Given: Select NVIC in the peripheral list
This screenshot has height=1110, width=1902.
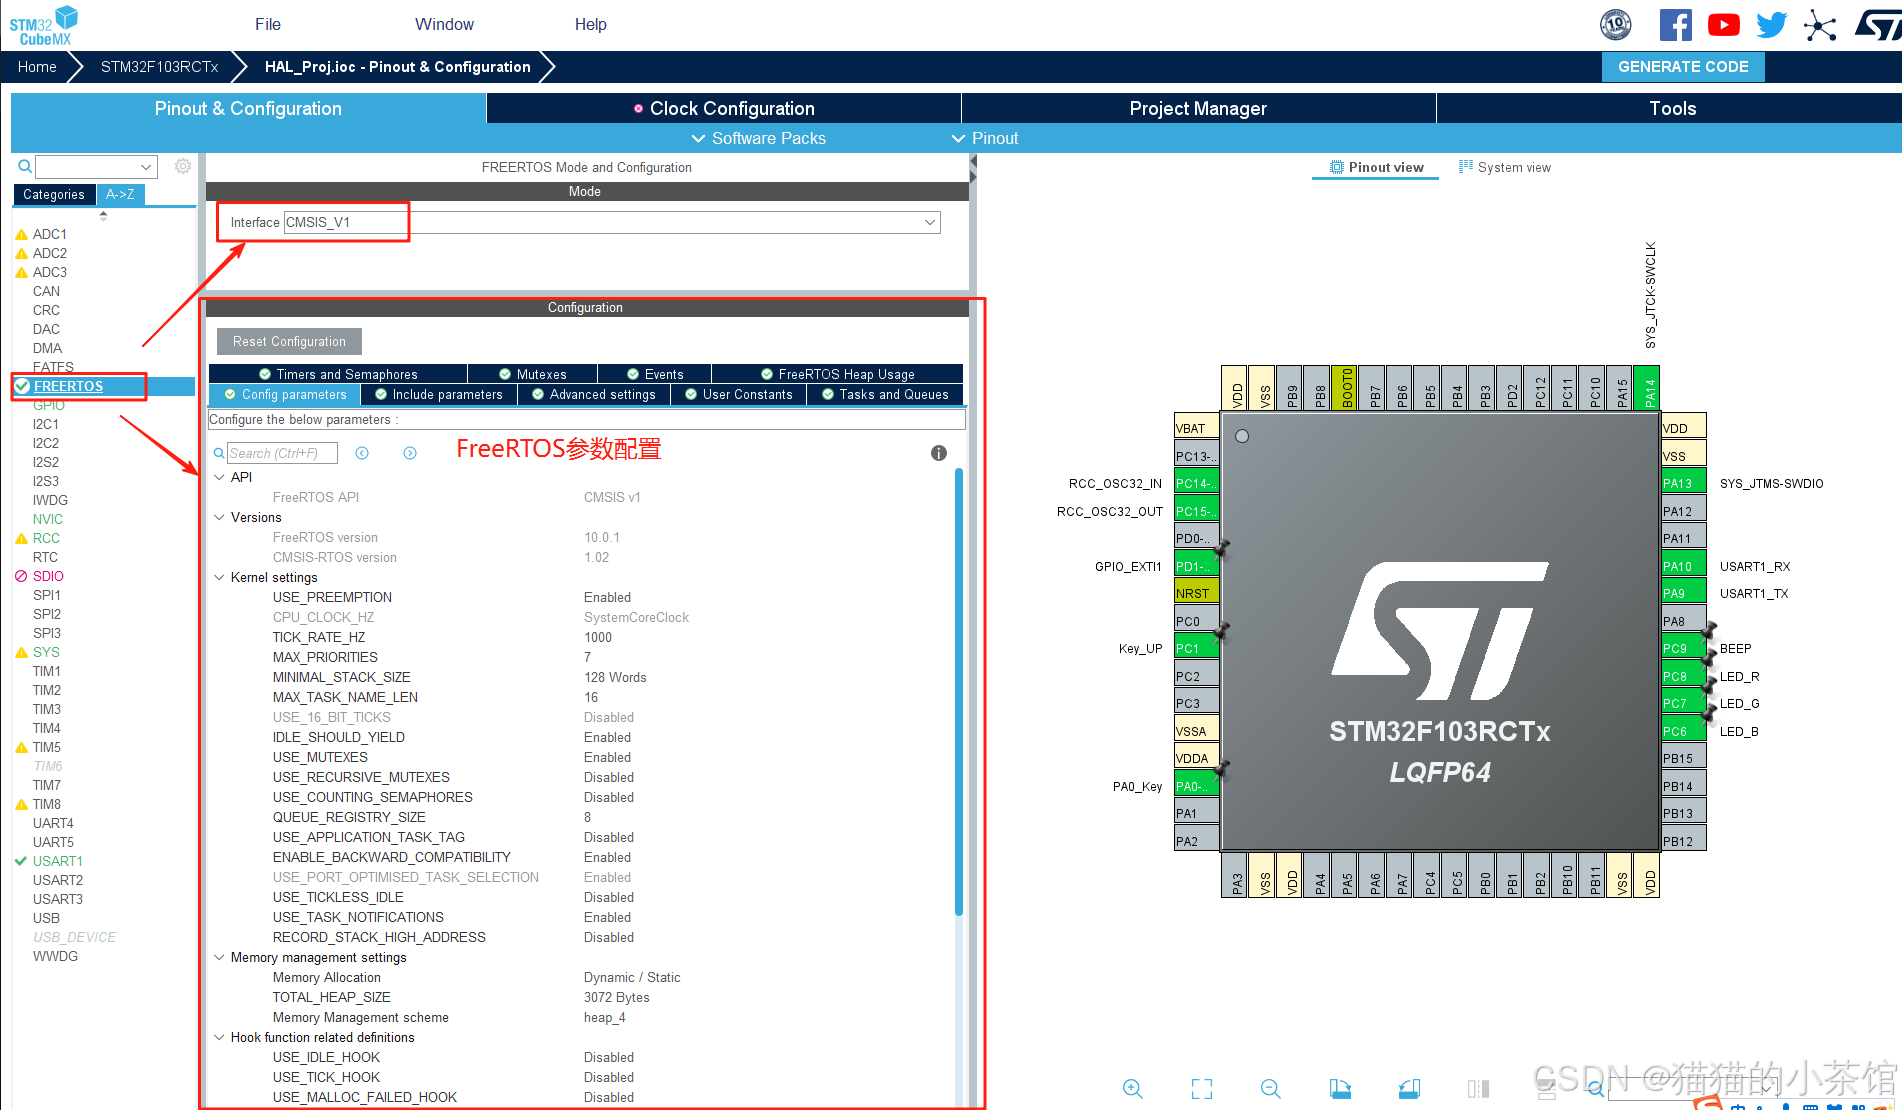Looking at the screenshot, I should 47,519.
